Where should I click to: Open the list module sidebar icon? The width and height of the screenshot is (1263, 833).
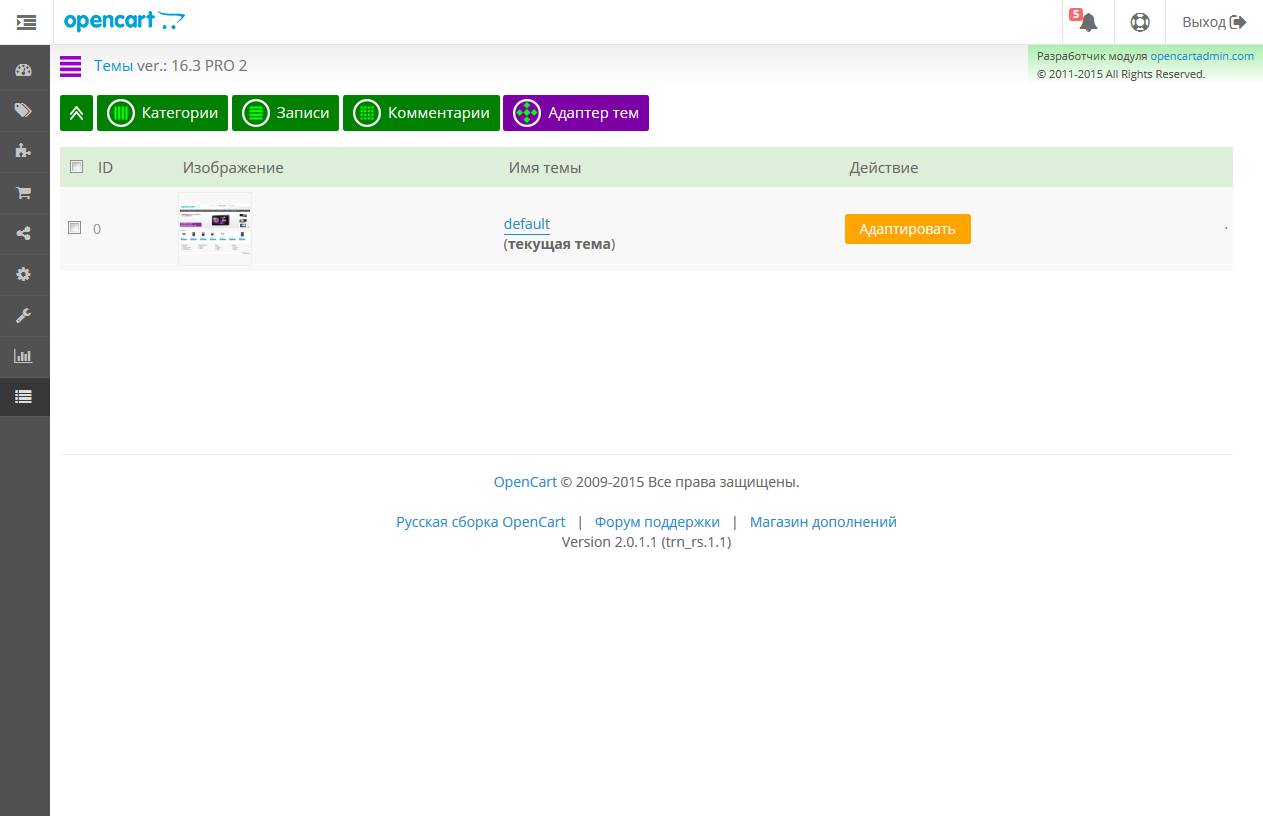[24, 397]
